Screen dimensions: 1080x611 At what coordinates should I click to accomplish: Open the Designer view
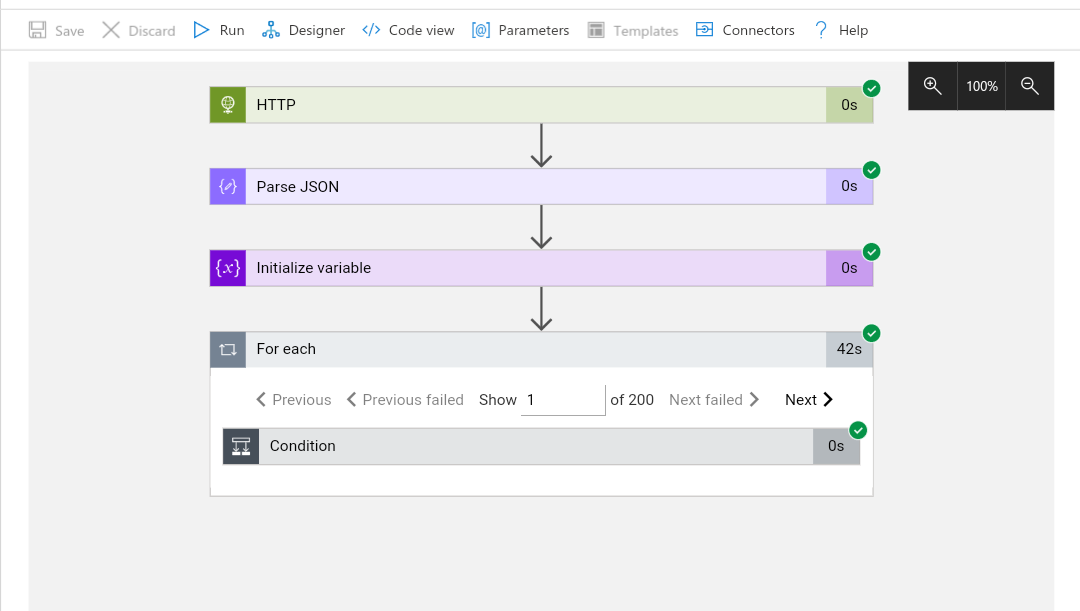(x=304, y=30)
